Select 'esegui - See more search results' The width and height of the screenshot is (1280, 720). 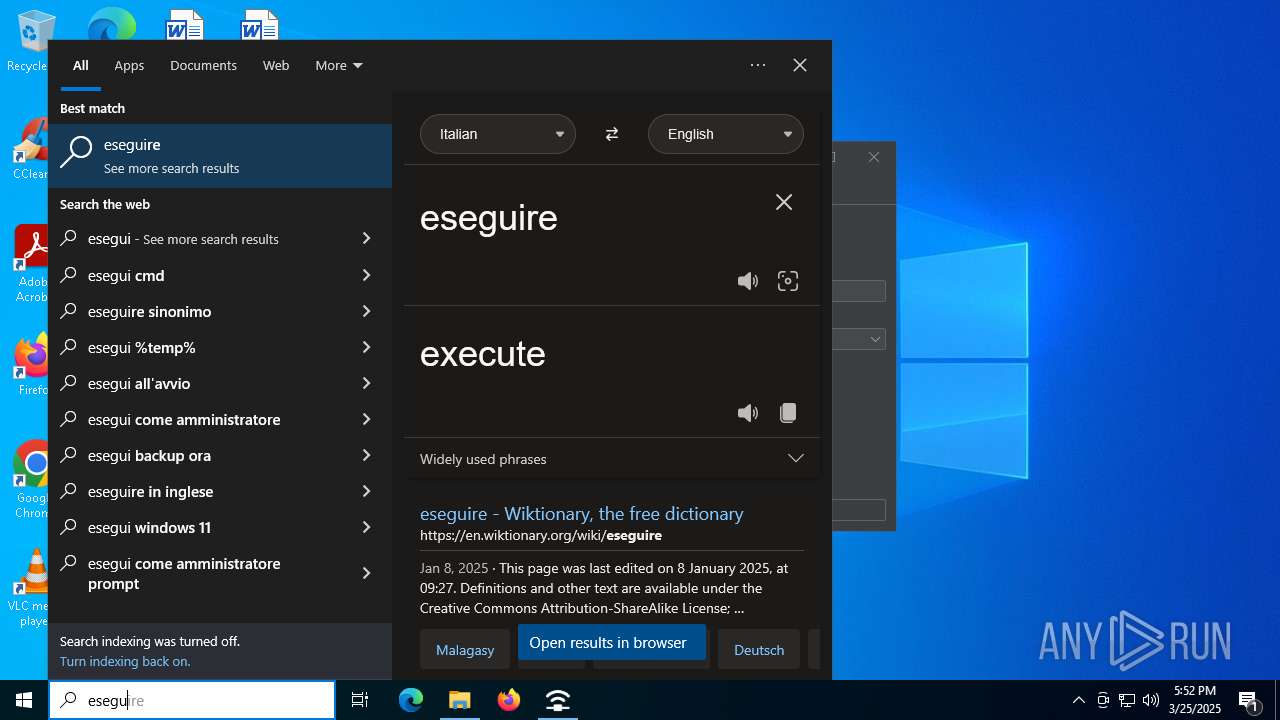220,239
